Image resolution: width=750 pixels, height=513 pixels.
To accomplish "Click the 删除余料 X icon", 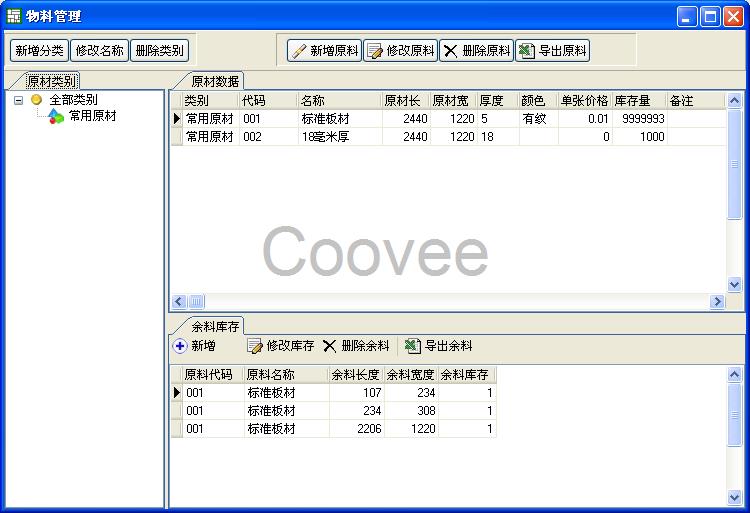I will click(x=330, y=346).
